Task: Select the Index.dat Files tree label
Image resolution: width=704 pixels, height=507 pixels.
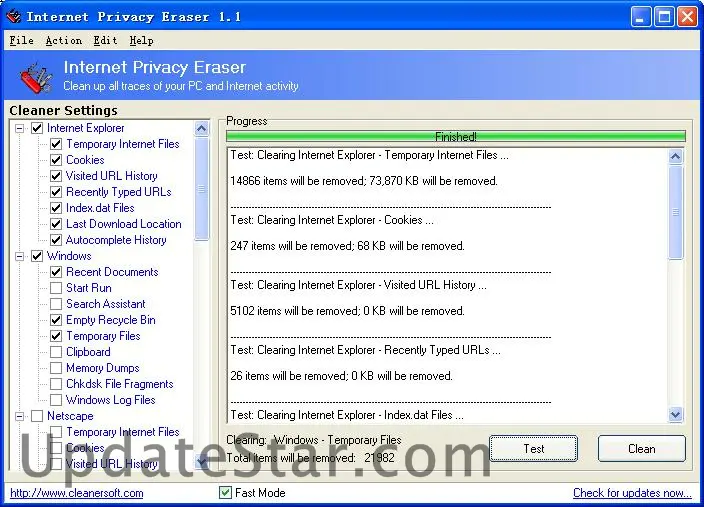Action: tap(100, 208)
